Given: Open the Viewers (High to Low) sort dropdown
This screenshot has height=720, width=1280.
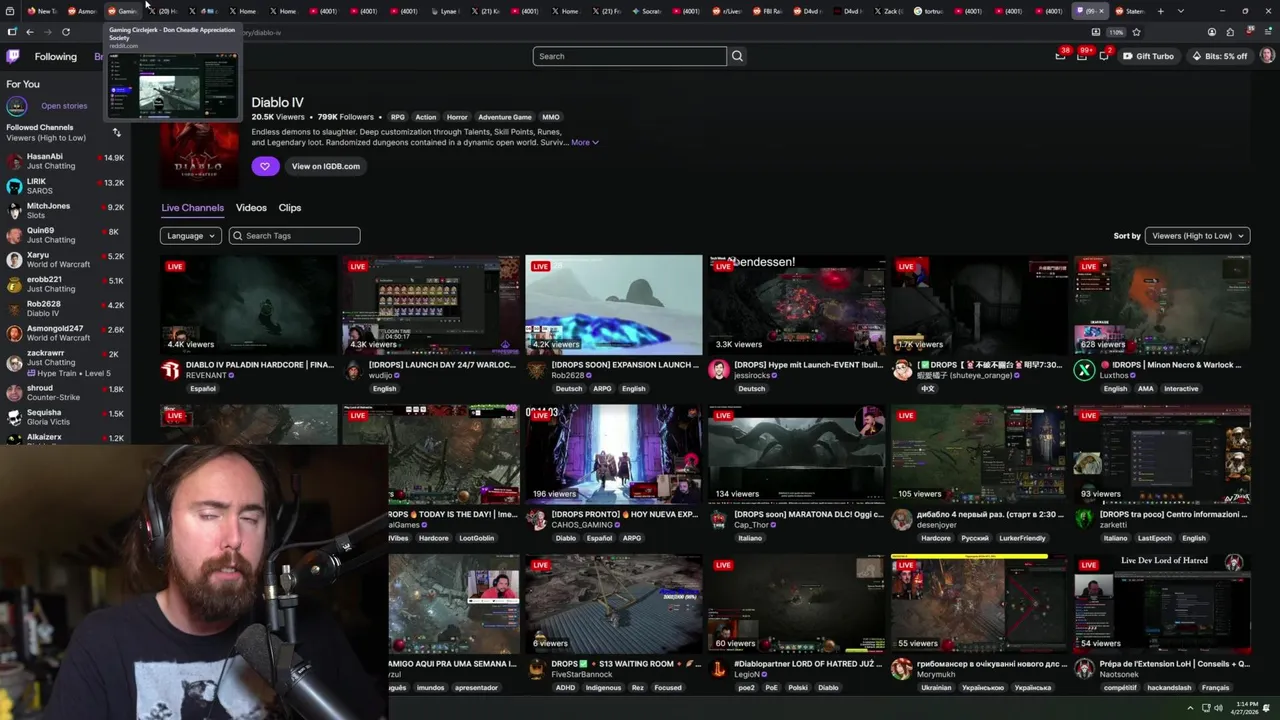Looking at the screenshot, I should (1197, 236).
